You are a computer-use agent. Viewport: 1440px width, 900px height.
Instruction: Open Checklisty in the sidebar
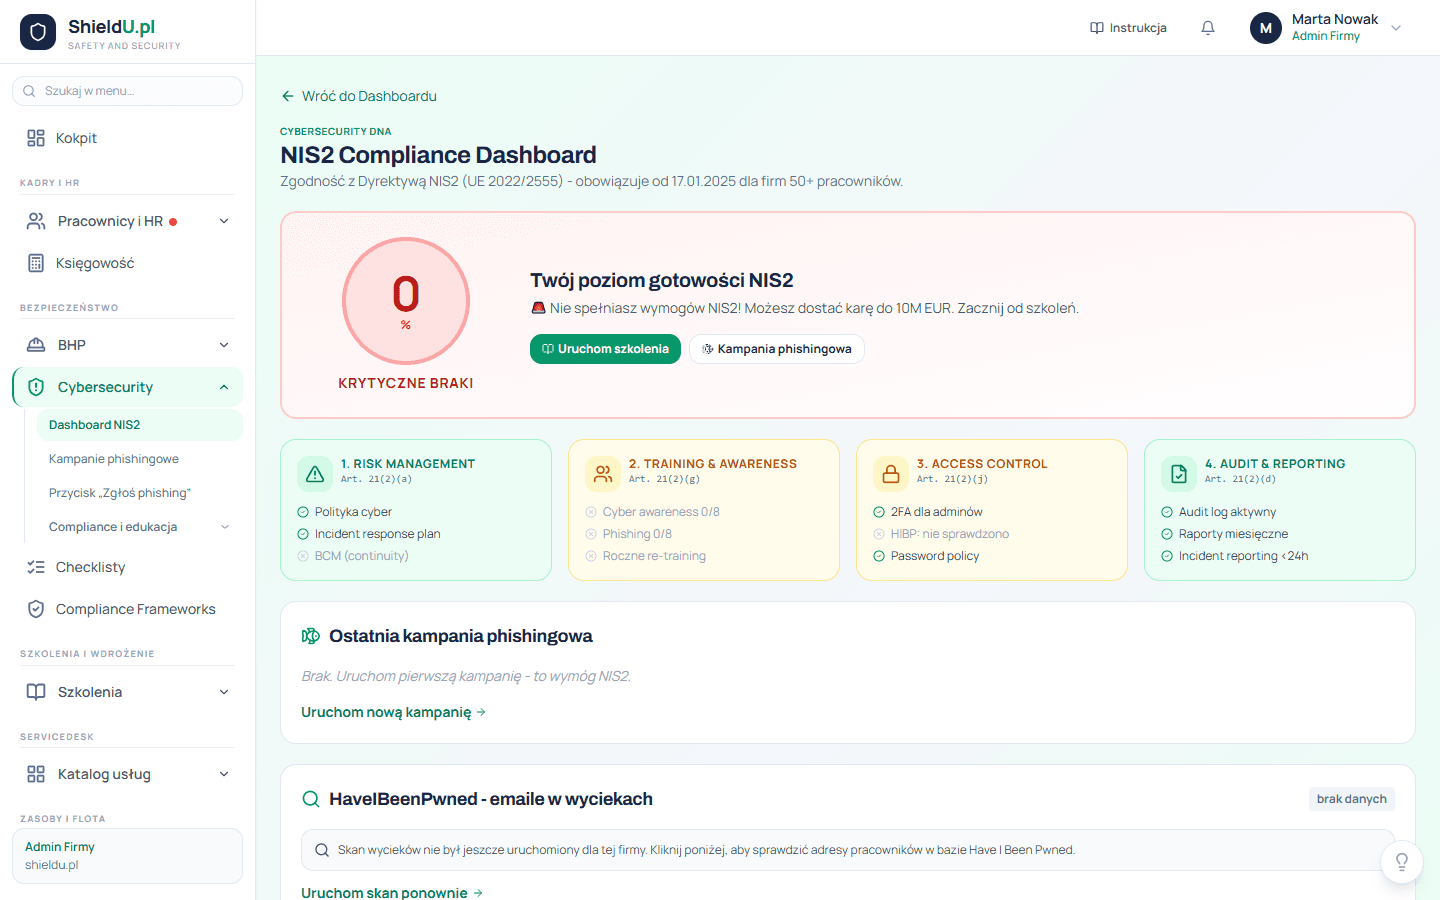[127, 567]
